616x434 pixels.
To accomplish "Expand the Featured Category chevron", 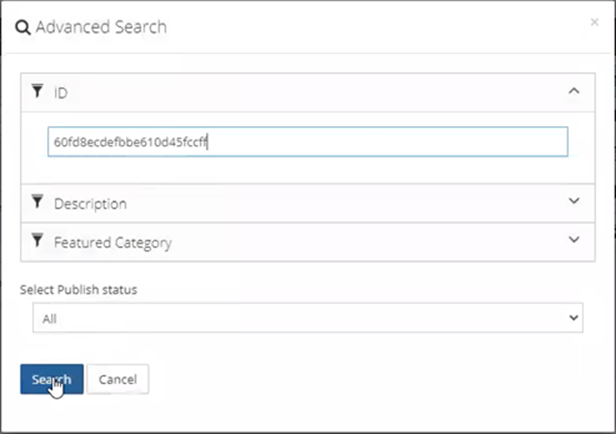I will click(x=574, y=240).
